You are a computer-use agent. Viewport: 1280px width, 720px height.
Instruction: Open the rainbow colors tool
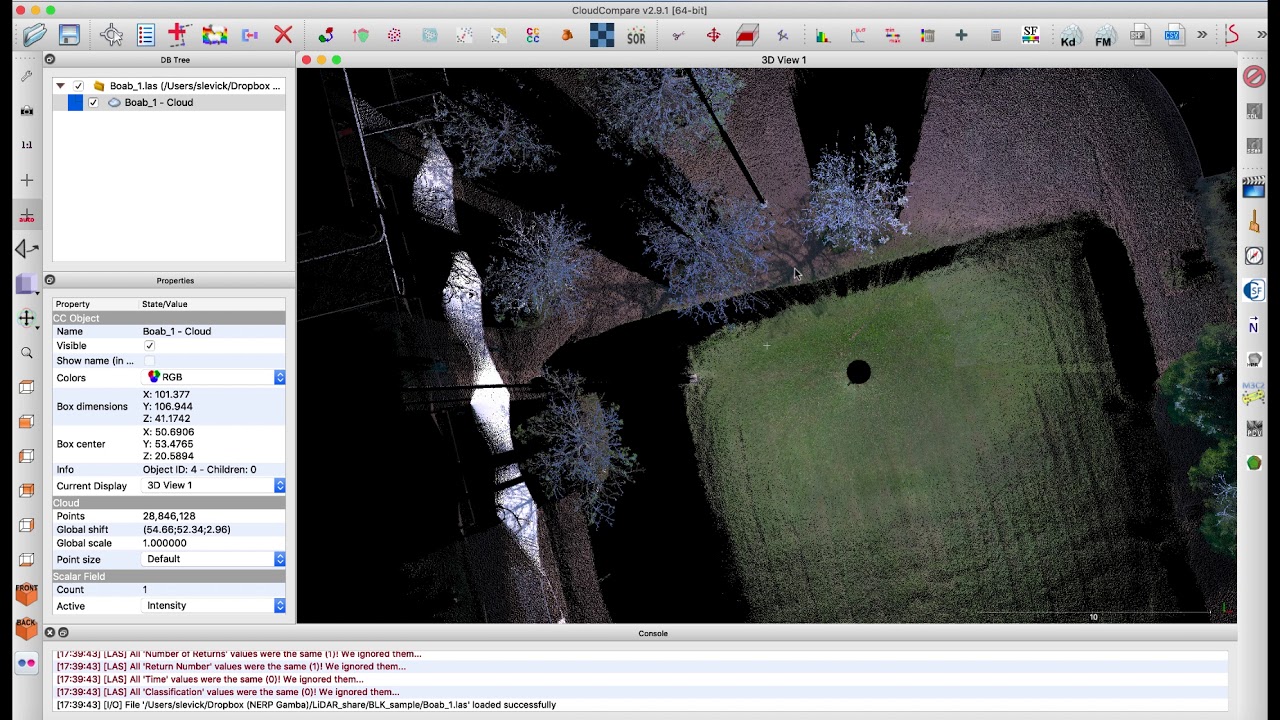(214, 35)
